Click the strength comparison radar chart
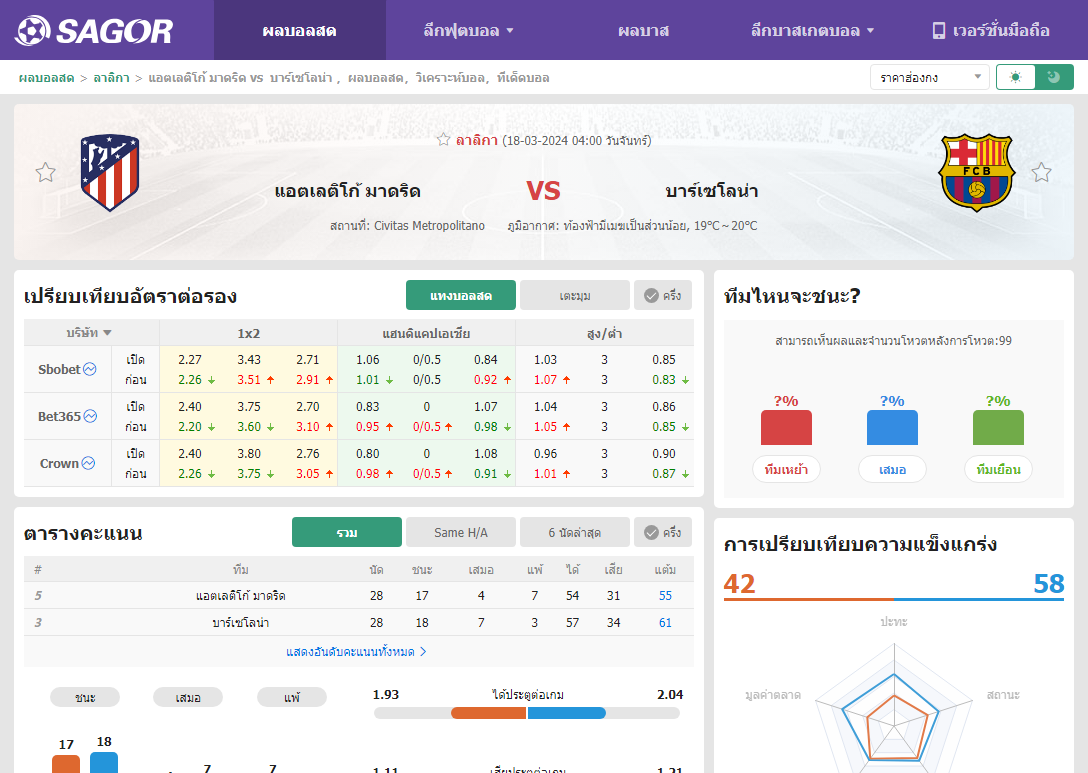The height and width of the screenshot is (773, 1088). pos(894,709)
